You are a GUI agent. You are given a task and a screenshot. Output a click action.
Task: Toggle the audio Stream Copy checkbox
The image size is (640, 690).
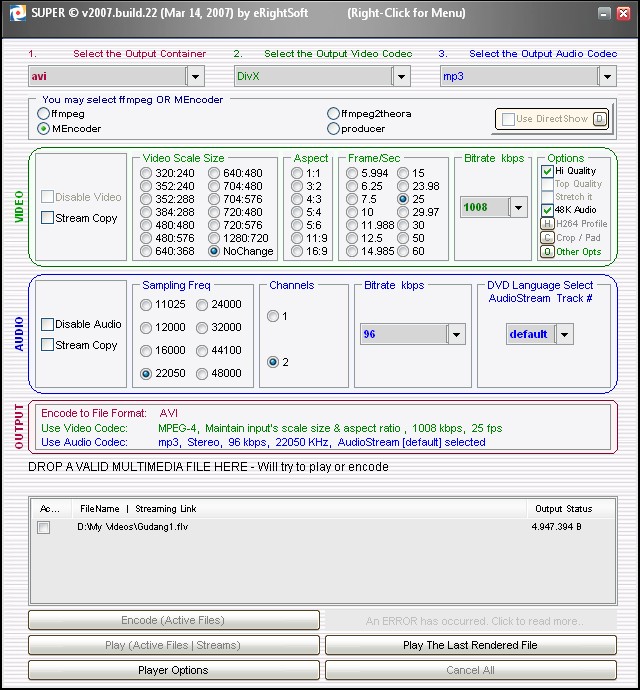pos(47,345)
